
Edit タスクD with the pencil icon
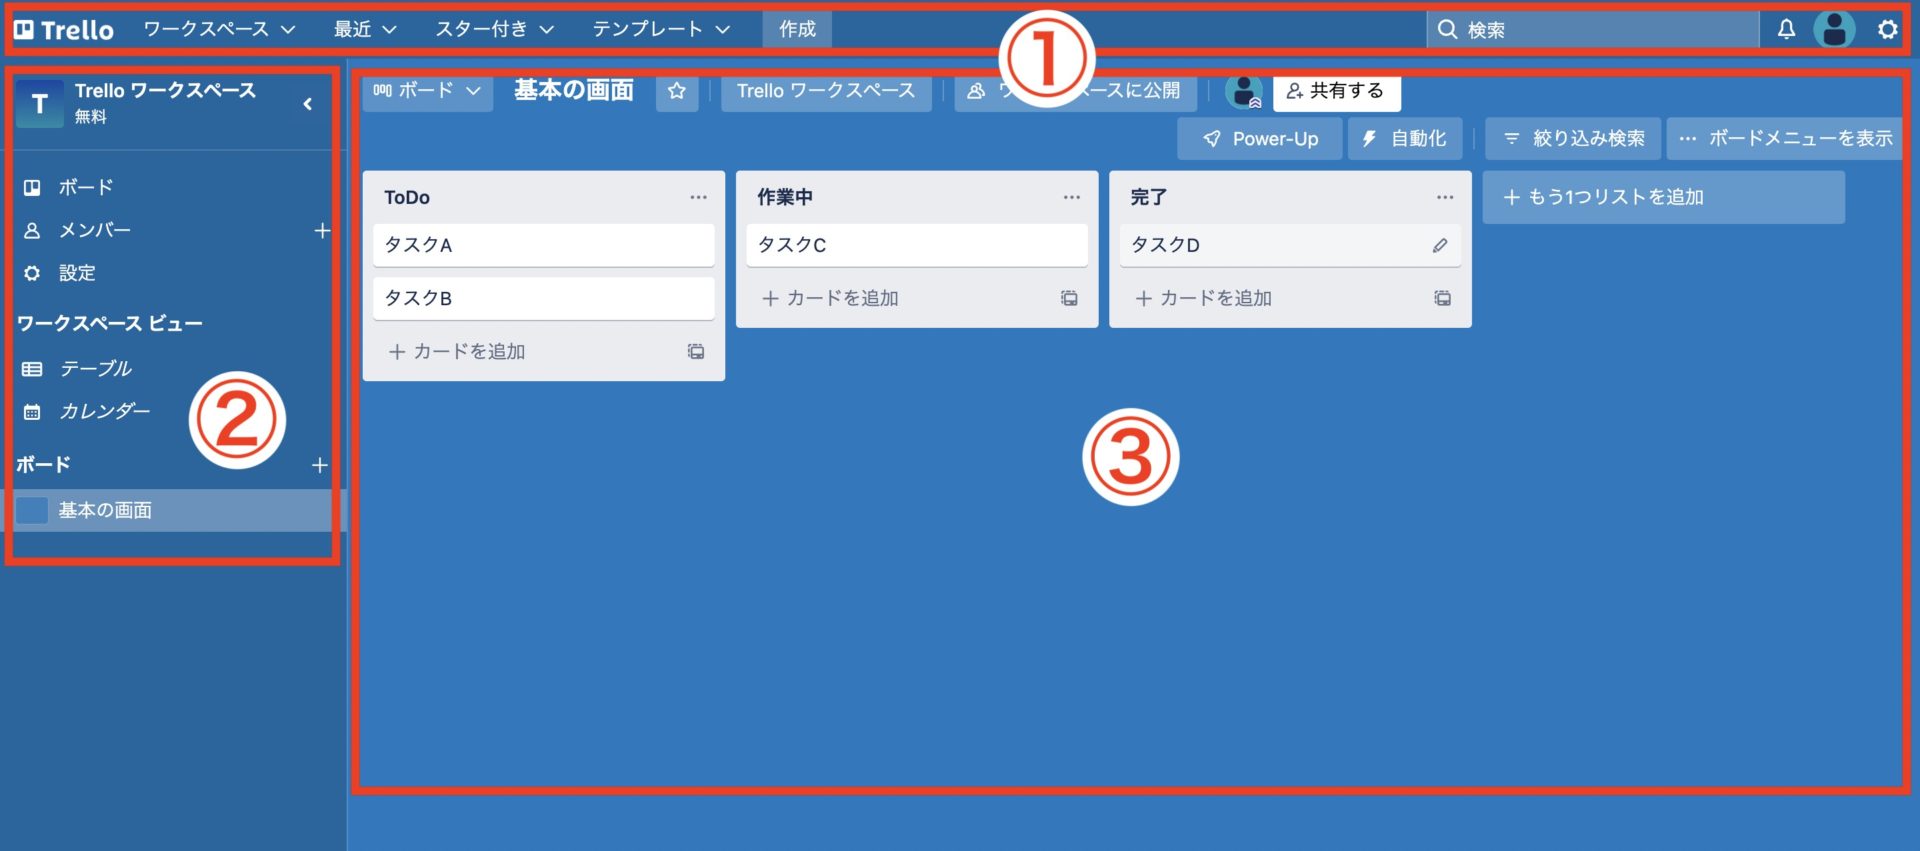tap(1440, 245)
